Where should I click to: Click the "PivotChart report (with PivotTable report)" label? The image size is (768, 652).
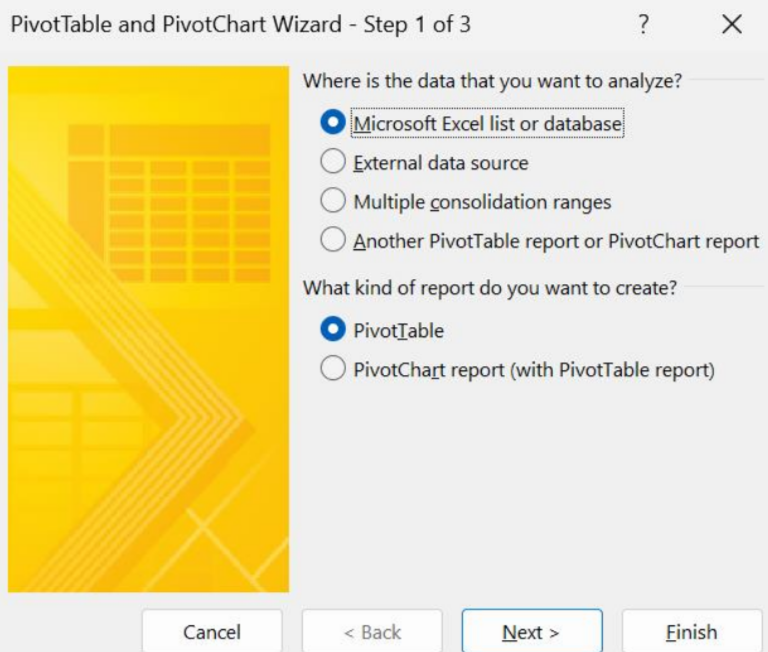534,370
